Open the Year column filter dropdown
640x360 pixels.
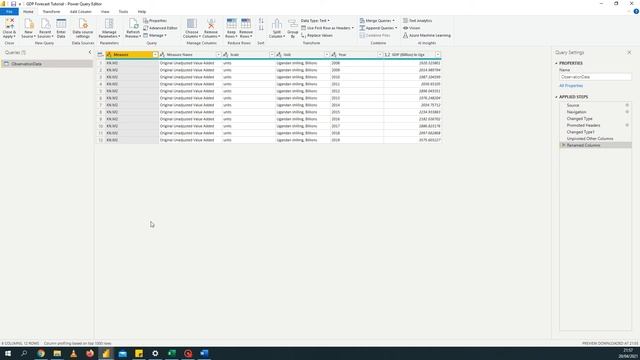point(380,55)
